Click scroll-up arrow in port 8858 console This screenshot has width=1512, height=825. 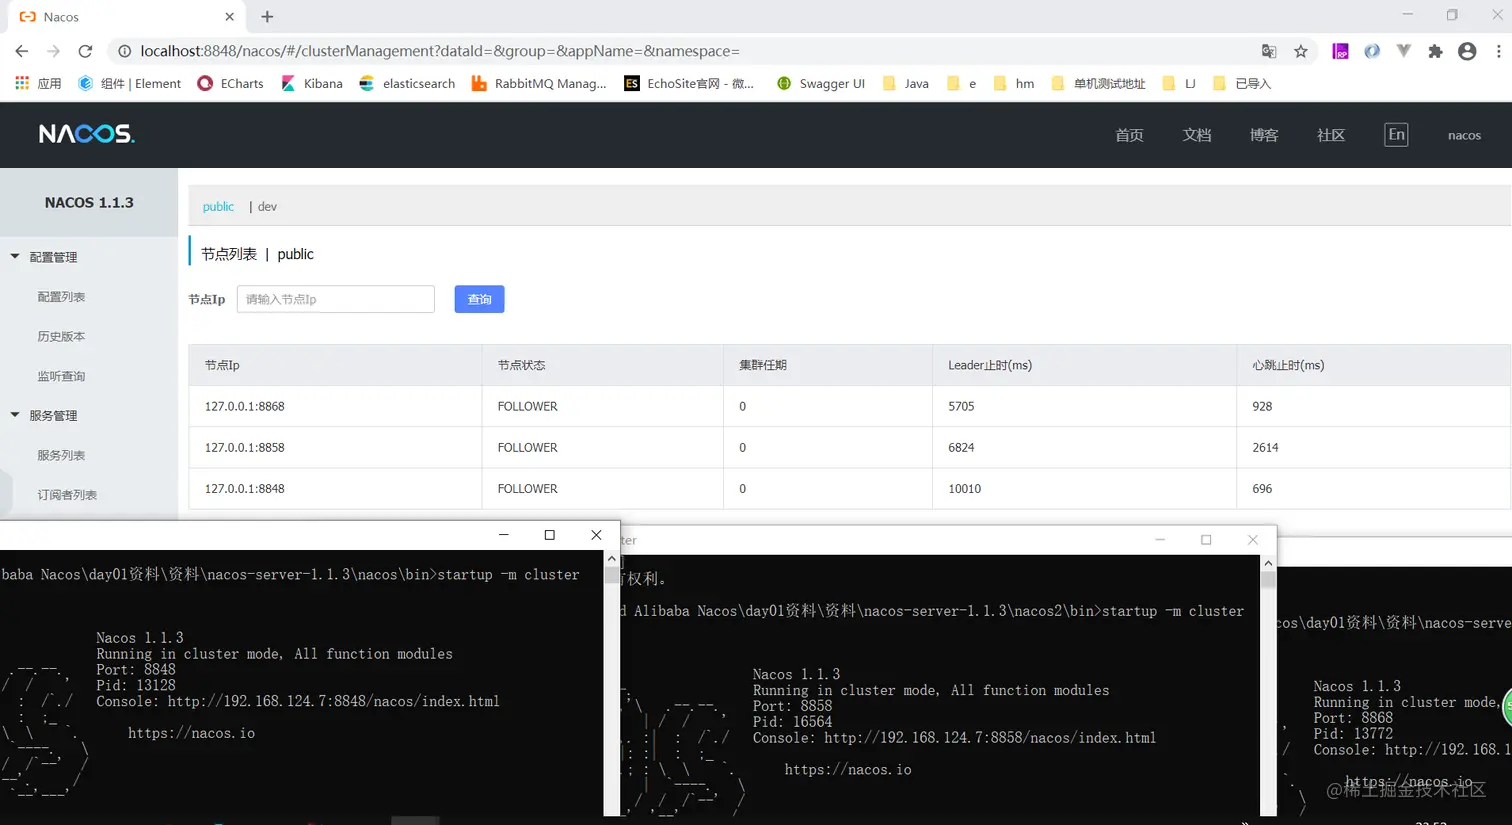tap(1268, 563)
